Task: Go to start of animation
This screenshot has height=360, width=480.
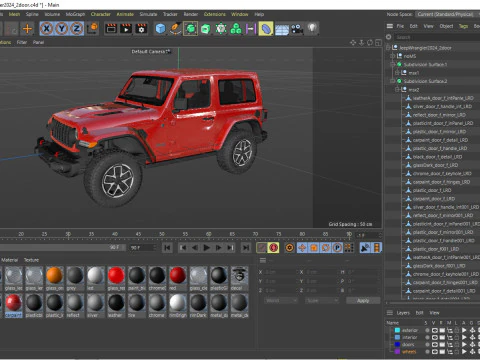Action: (x=167, y=248)
